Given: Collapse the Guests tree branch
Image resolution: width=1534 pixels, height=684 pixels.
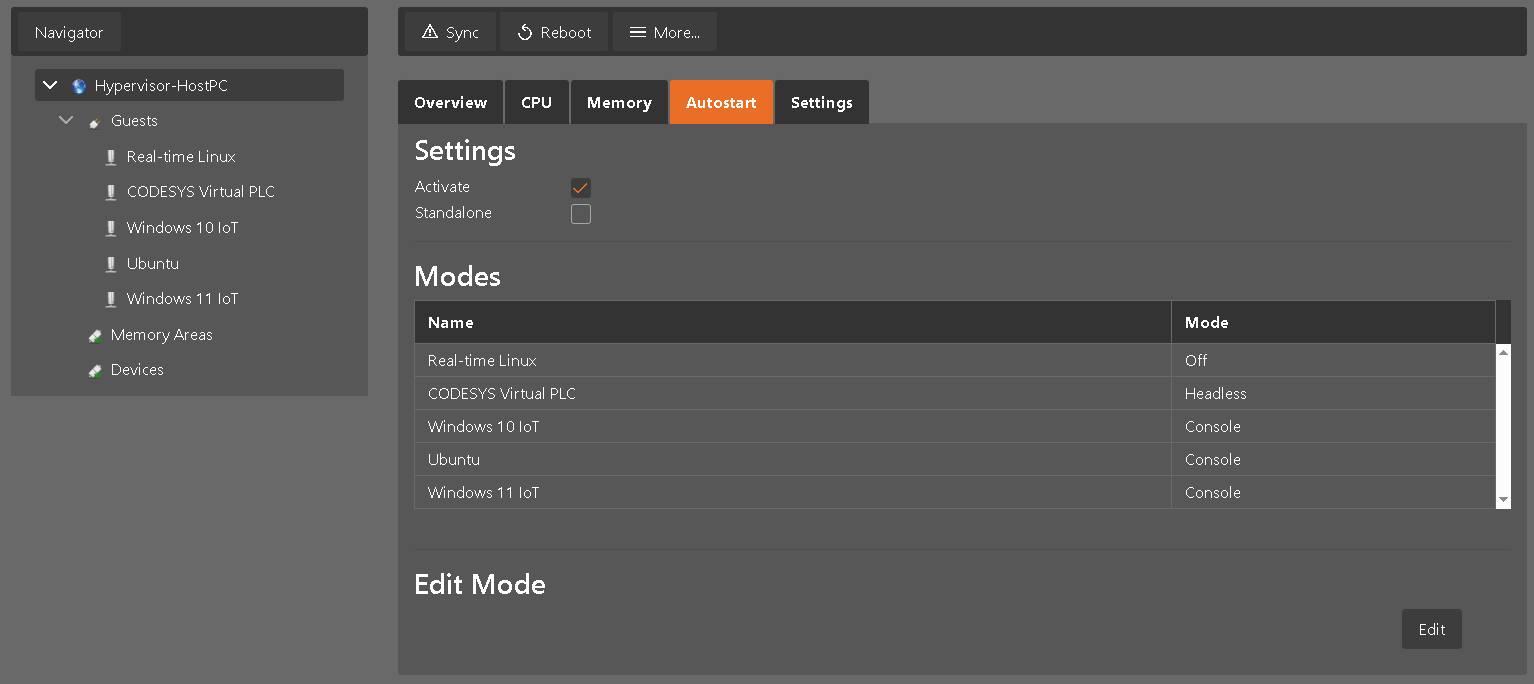Looking at the screenshot, I should [66, 120].
